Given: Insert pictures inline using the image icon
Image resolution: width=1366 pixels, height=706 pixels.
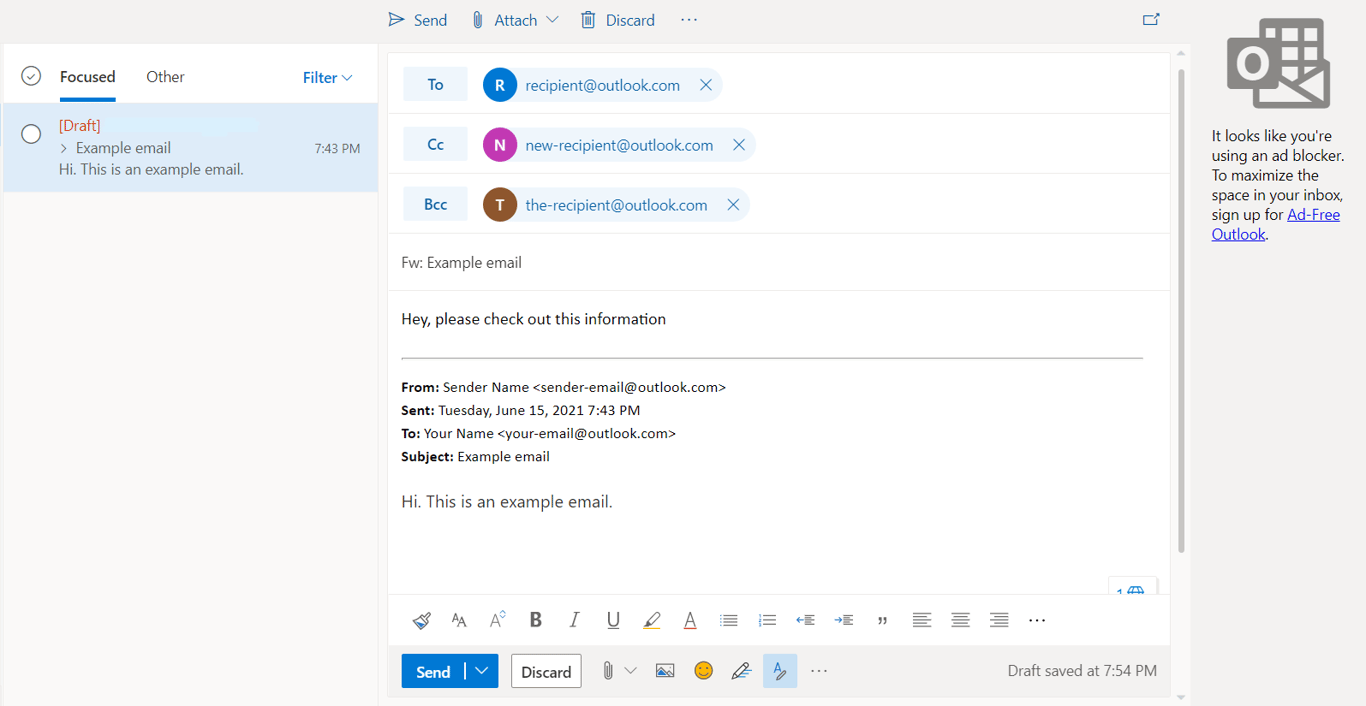Looking at the screenshot, I should pyautogui.click(x=665, y=670).
